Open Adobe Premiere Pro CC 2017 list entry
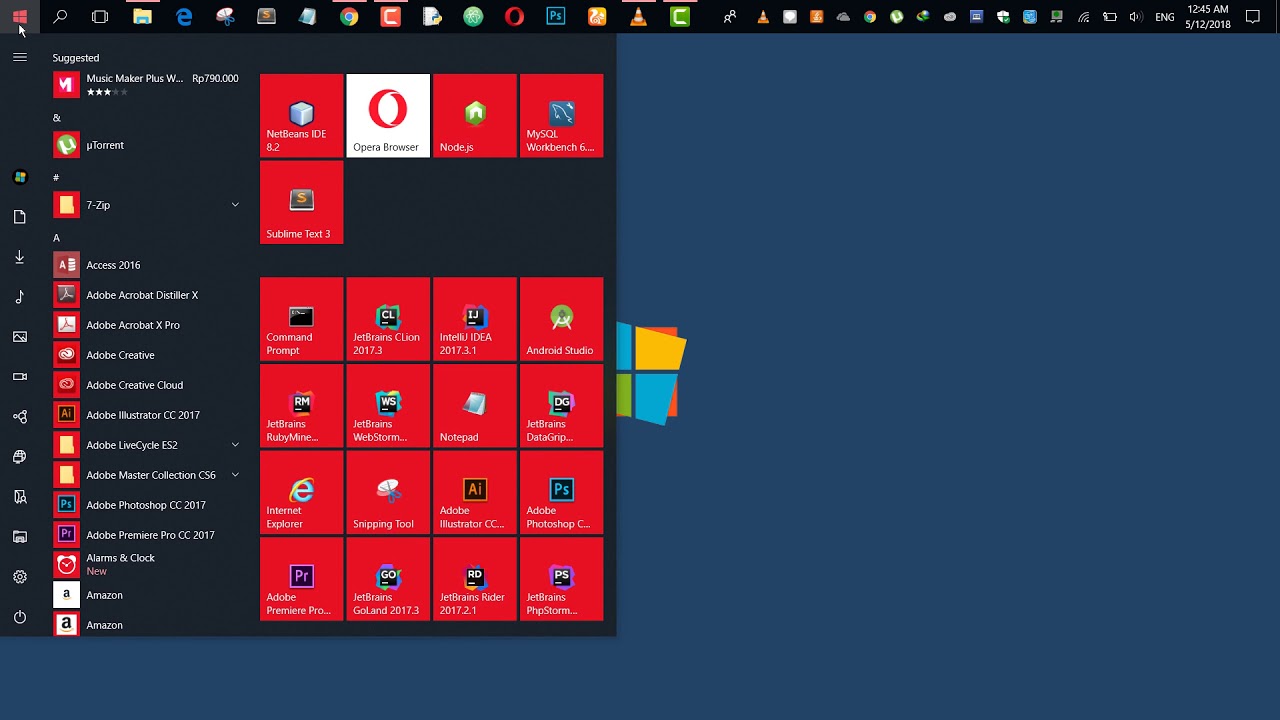The width and height of the screenshot is (1280, 720). [x=148, y=535]
